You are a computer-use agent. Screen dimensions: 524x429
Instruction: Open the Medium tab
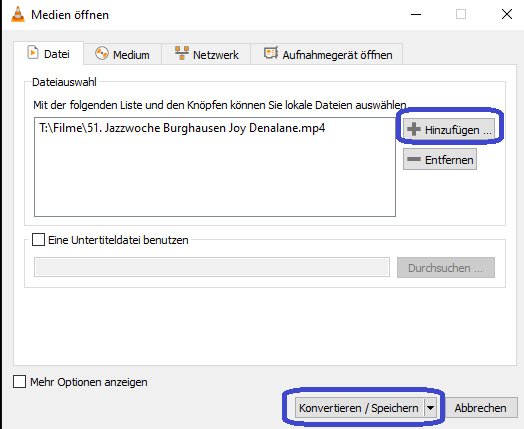[x=122, y=54]
